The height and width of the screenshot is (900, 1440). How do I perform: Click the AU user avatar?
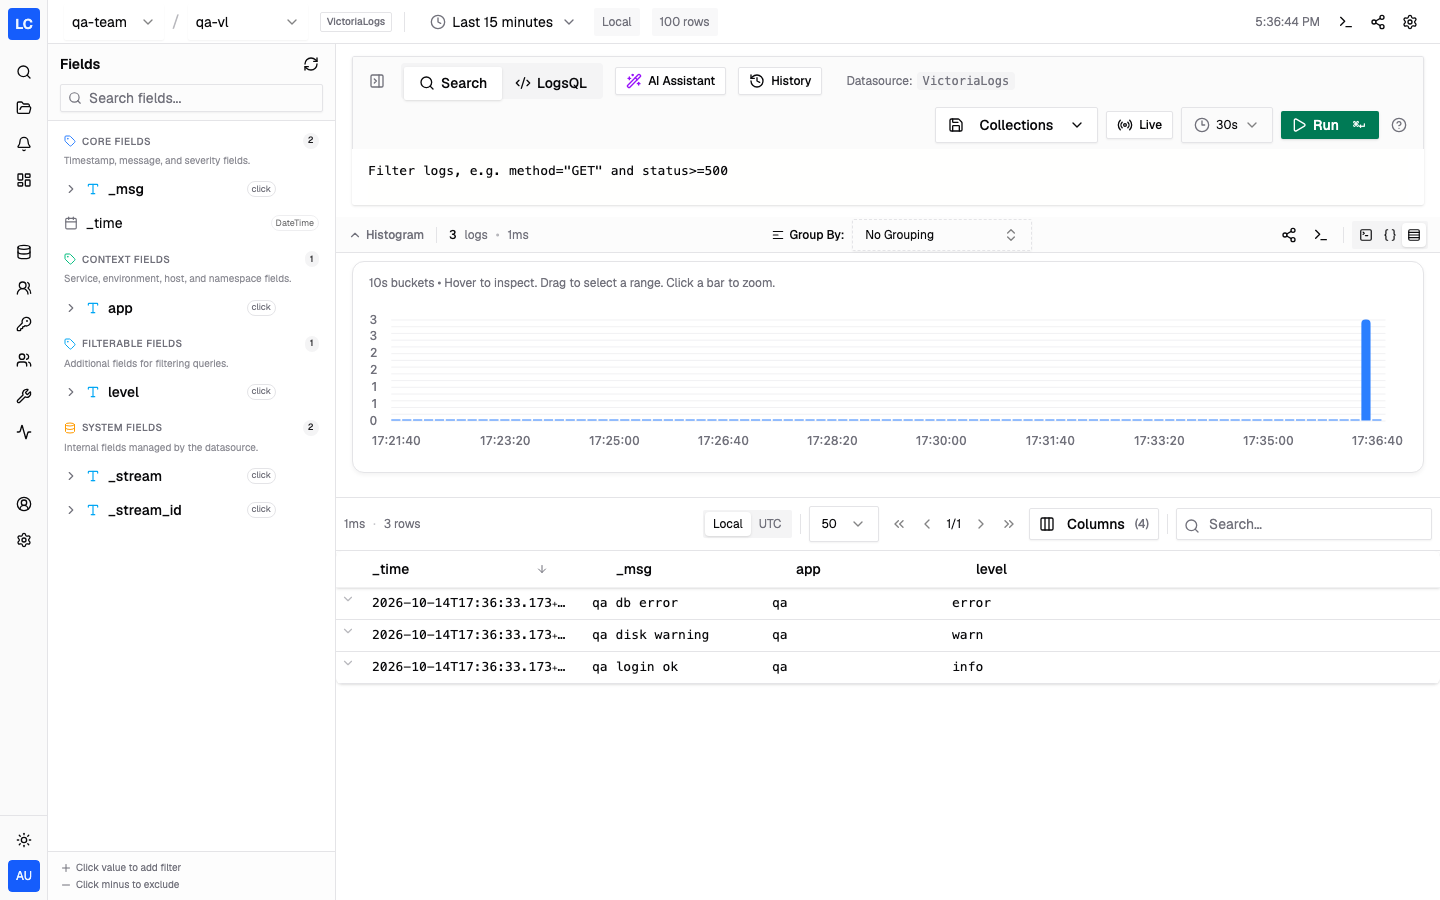click(24, 876)
